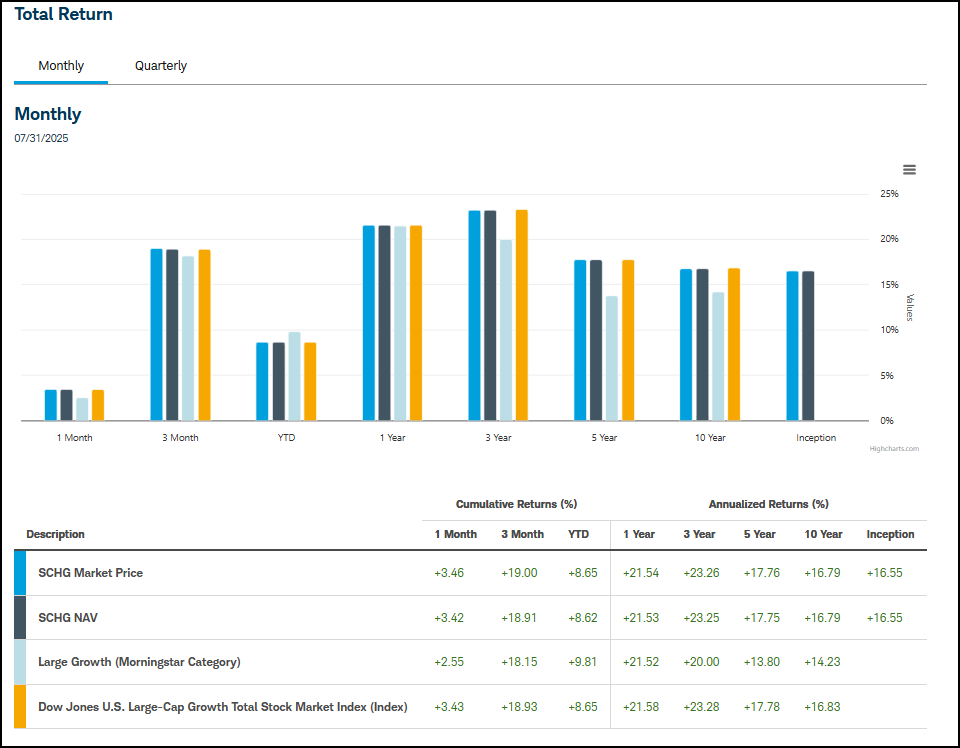Click the light blue category bar for YTD
The height and width of the screenshot is (748, 960).
(x=294, y=376)
